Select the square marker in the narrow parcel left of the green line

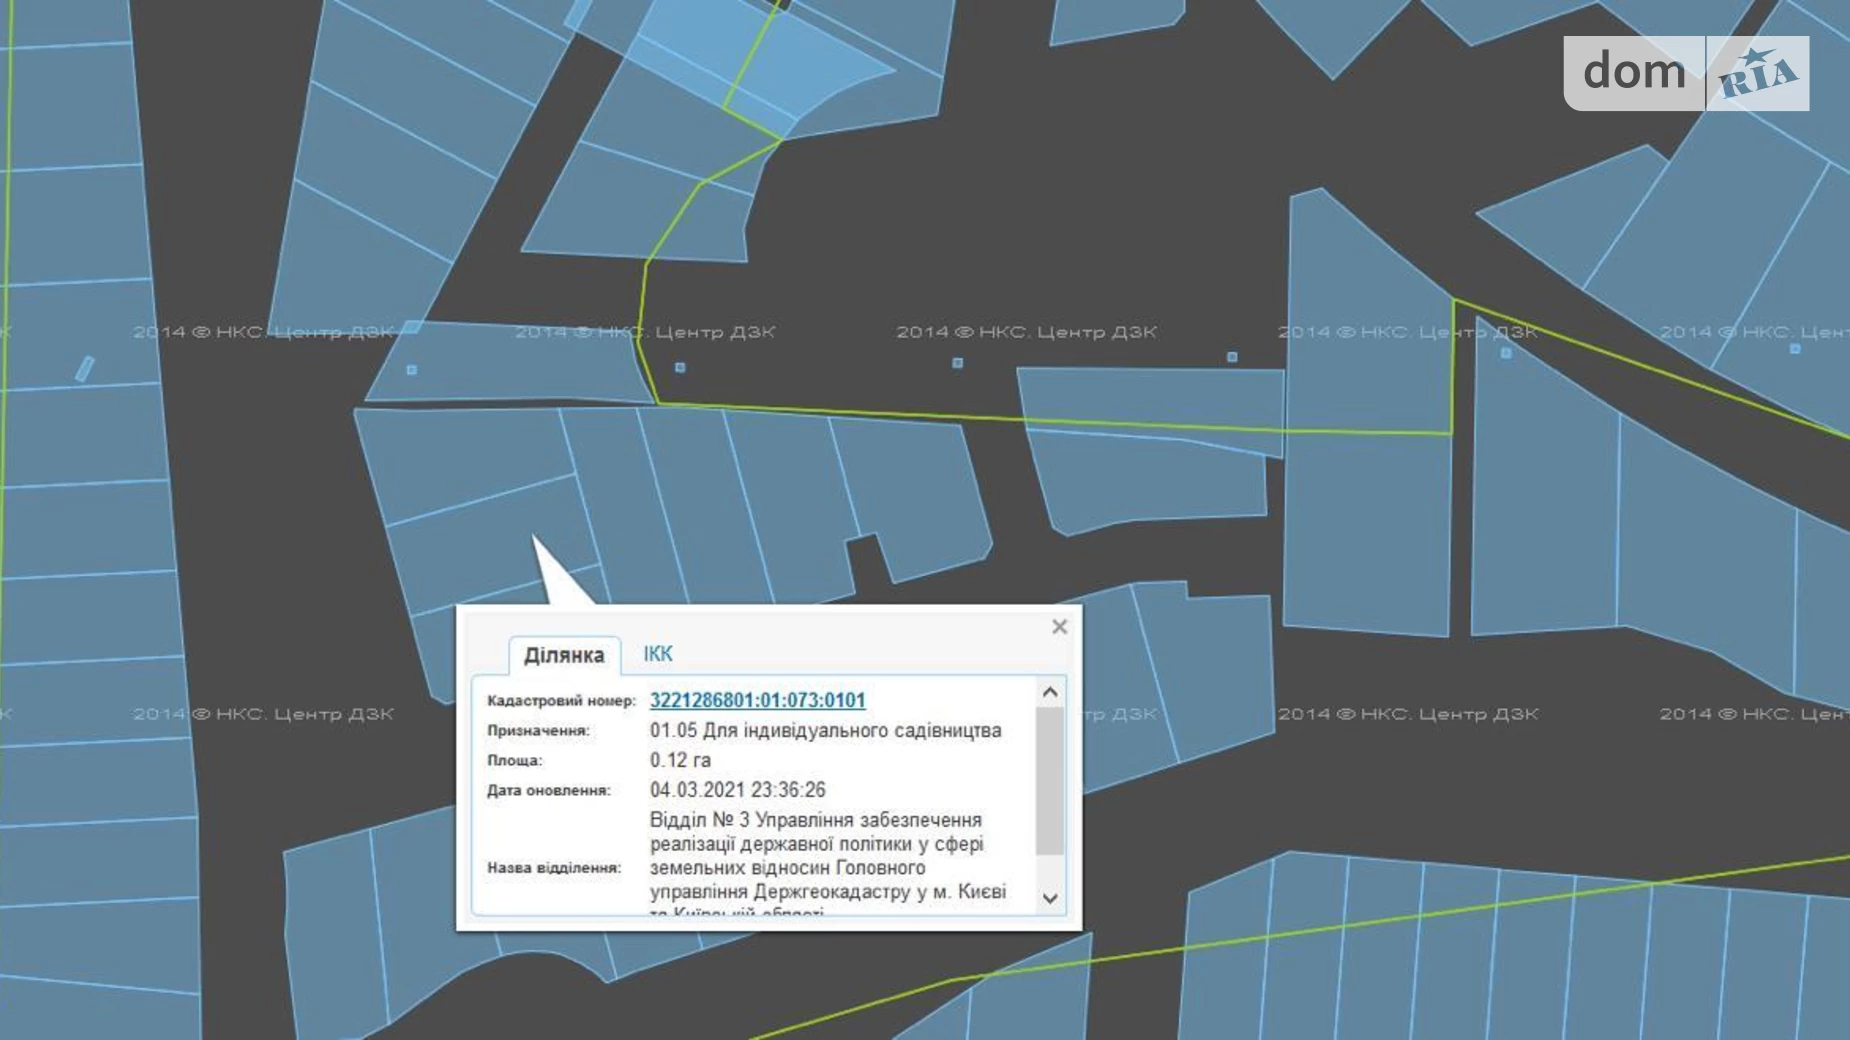click(411, 370)
